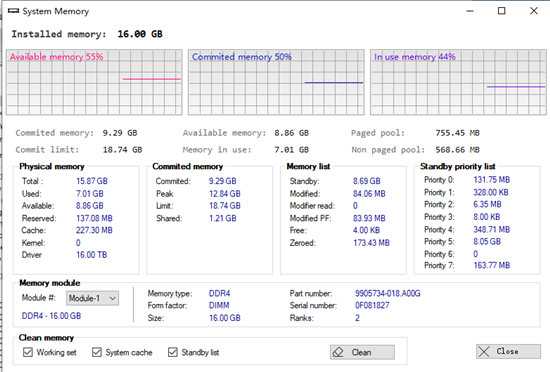This screenshot has height=372, width=550.
Task: Click the Modified PF value 83.93 MB
Action: (369, 218)
